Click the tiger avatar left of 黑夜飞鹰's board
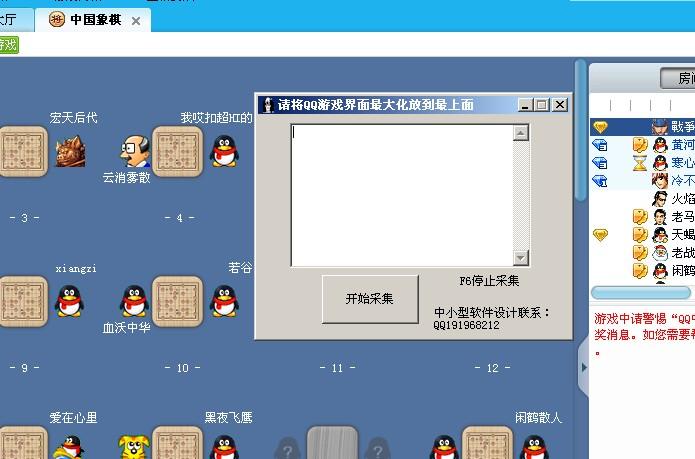Image resolution: width=695 pixels, height=459 pixels. [x=134, y=447]
